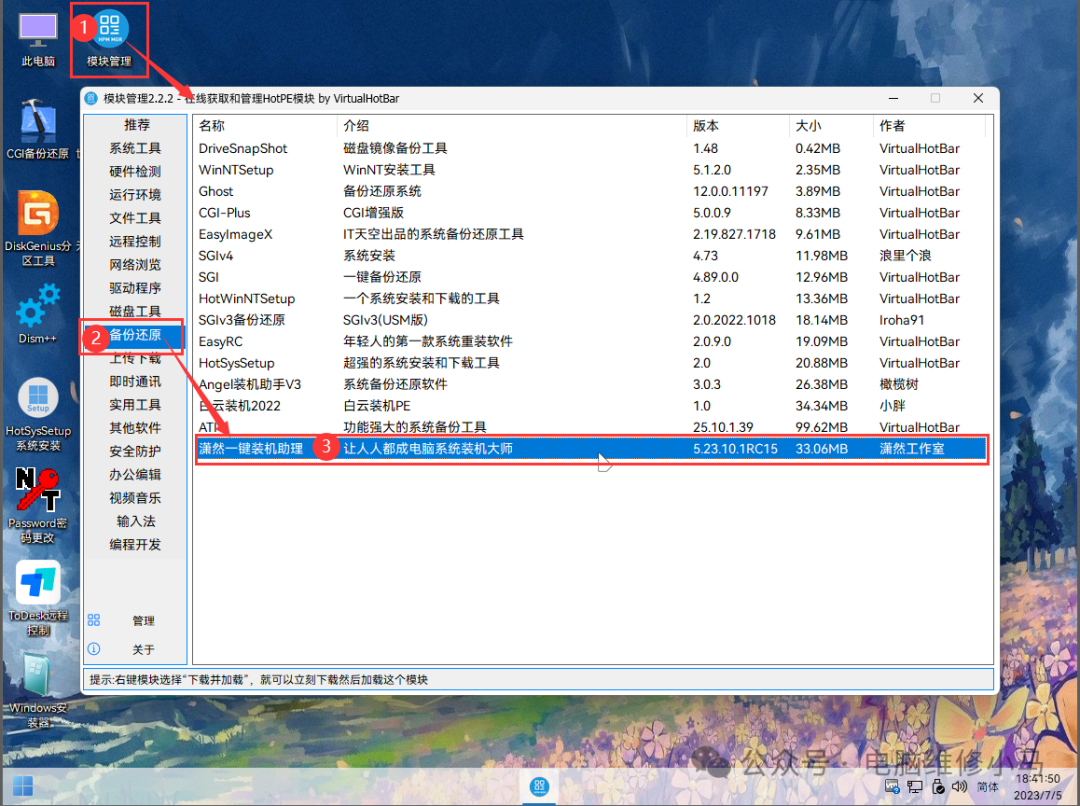Screen dimensions: 1080x806
Task: Switch to the 其他软件 category
Action: pos(136,428)
